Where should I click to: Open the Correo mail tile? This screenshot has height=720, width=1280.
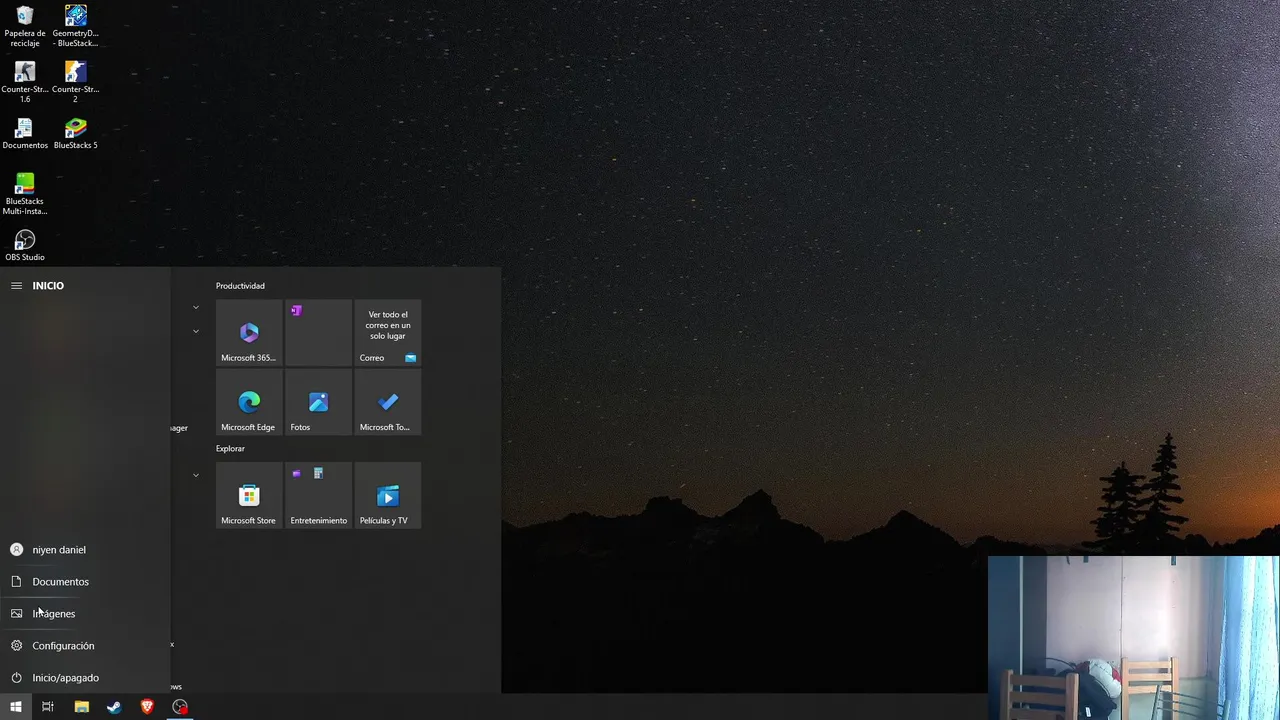pos(388,333)
